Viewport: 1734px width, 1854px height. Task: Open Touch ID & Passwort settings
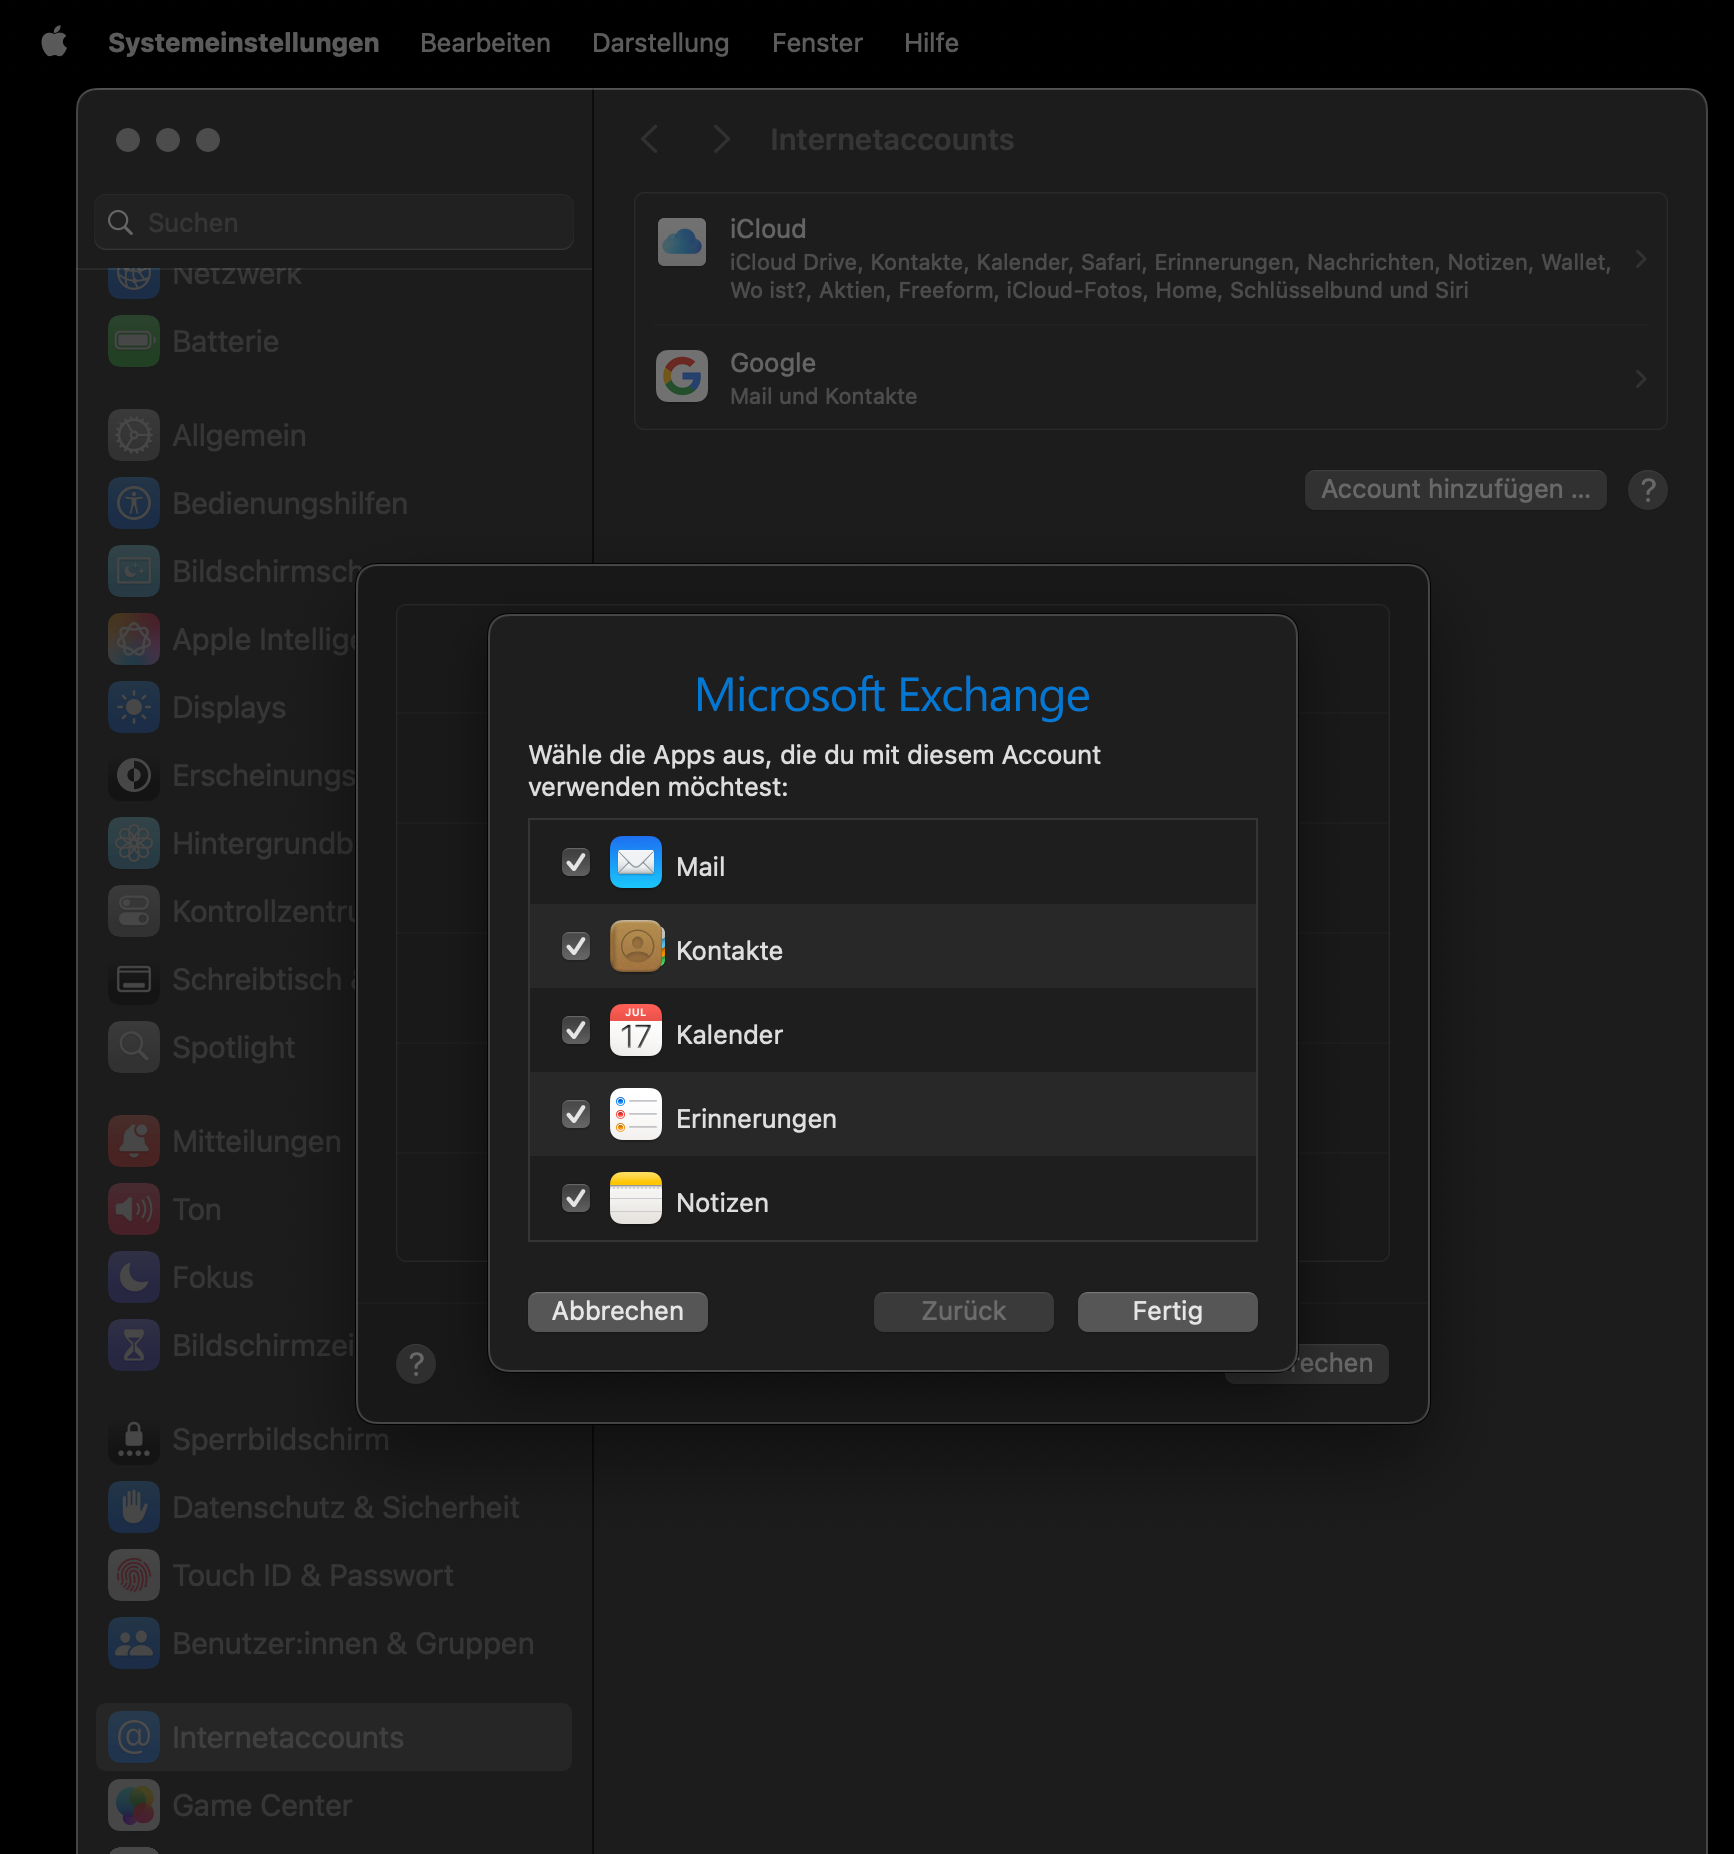click(334, 1575)
